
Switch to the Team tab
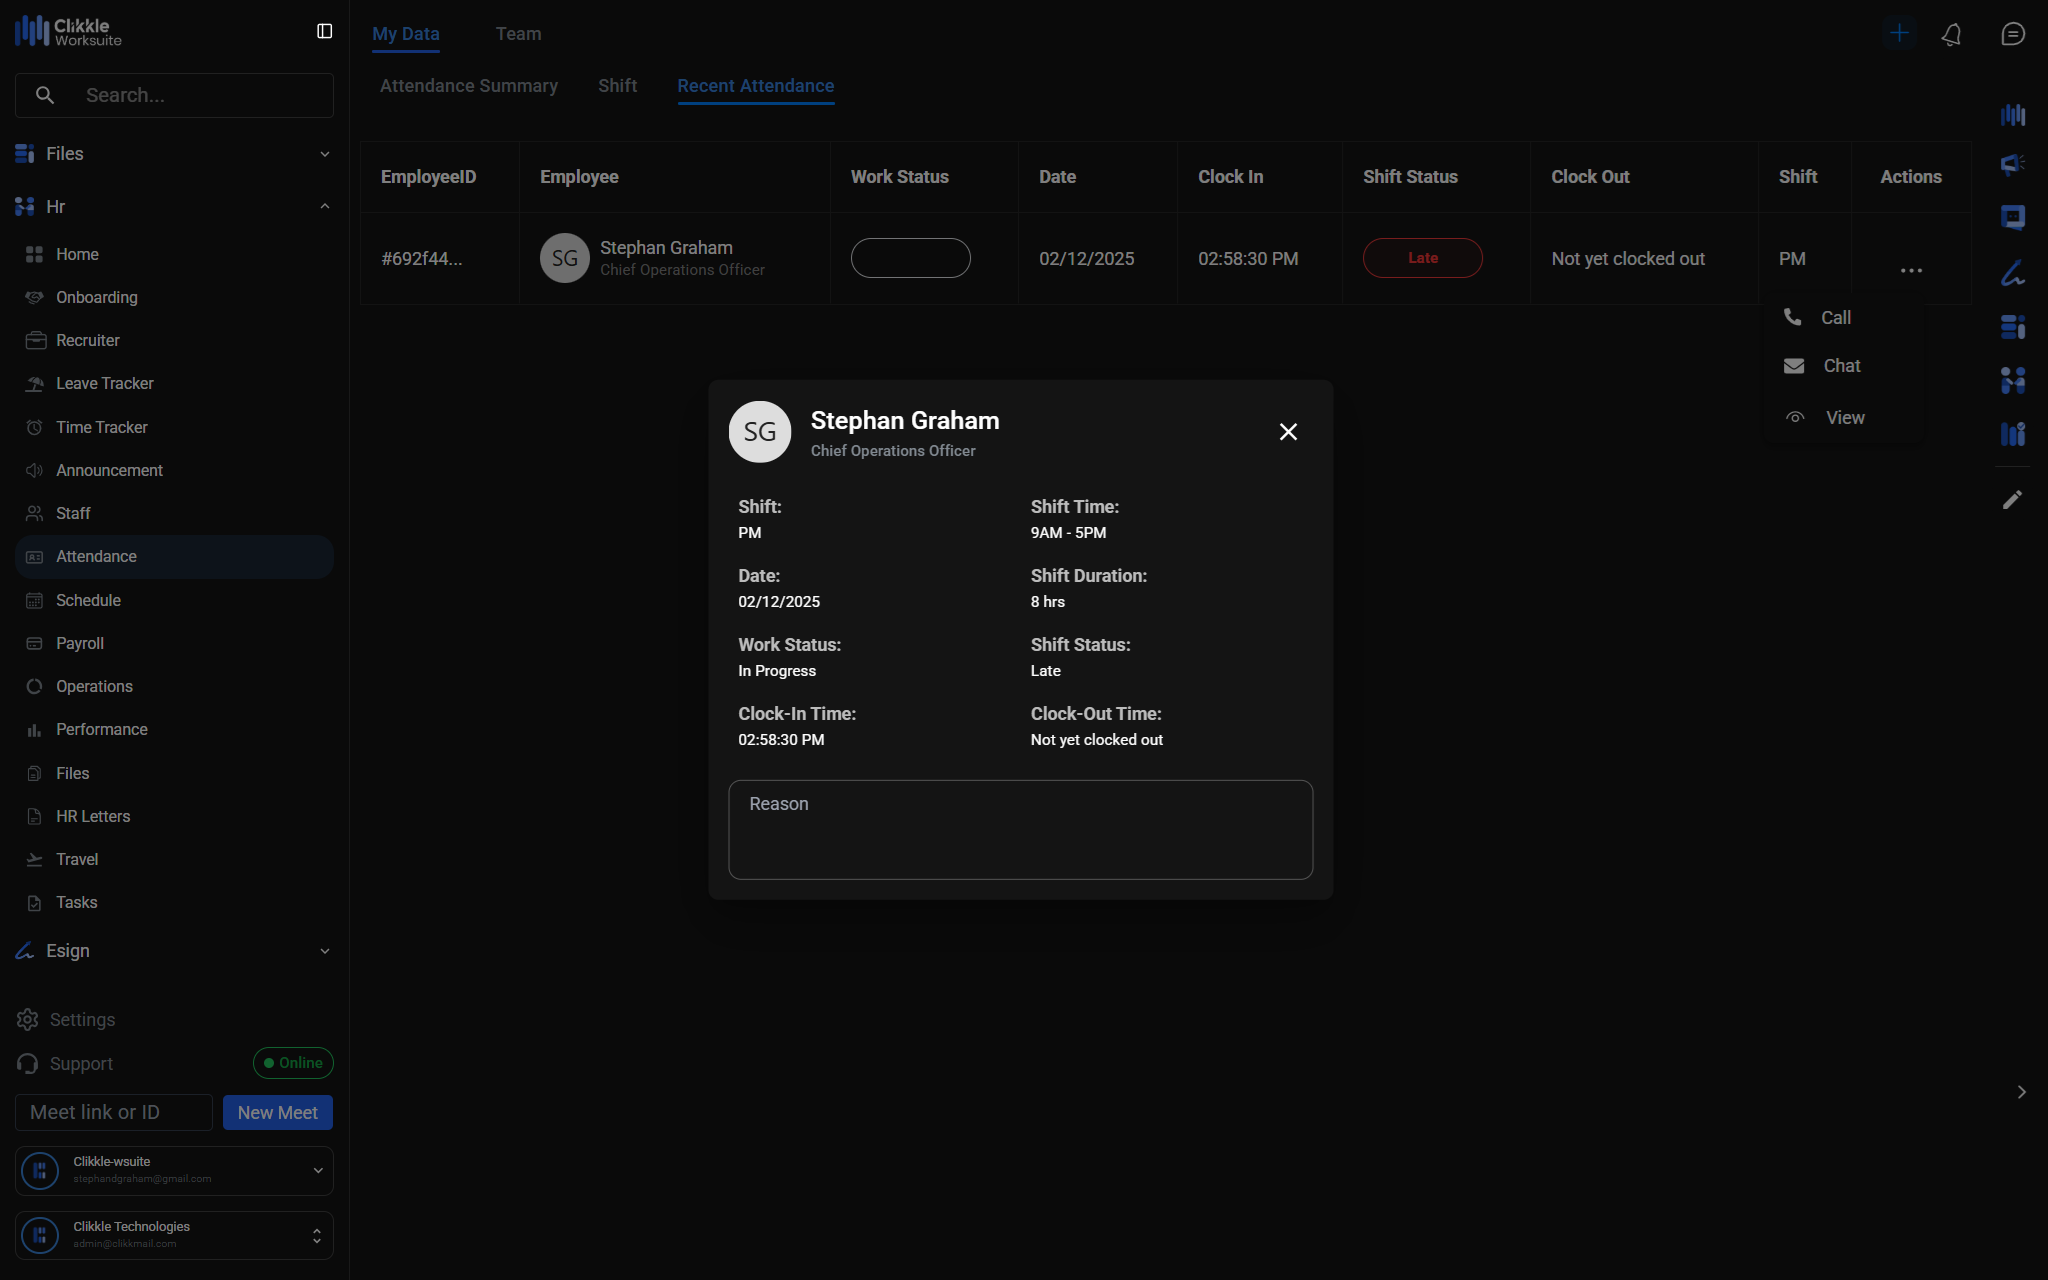pos(518,34)
